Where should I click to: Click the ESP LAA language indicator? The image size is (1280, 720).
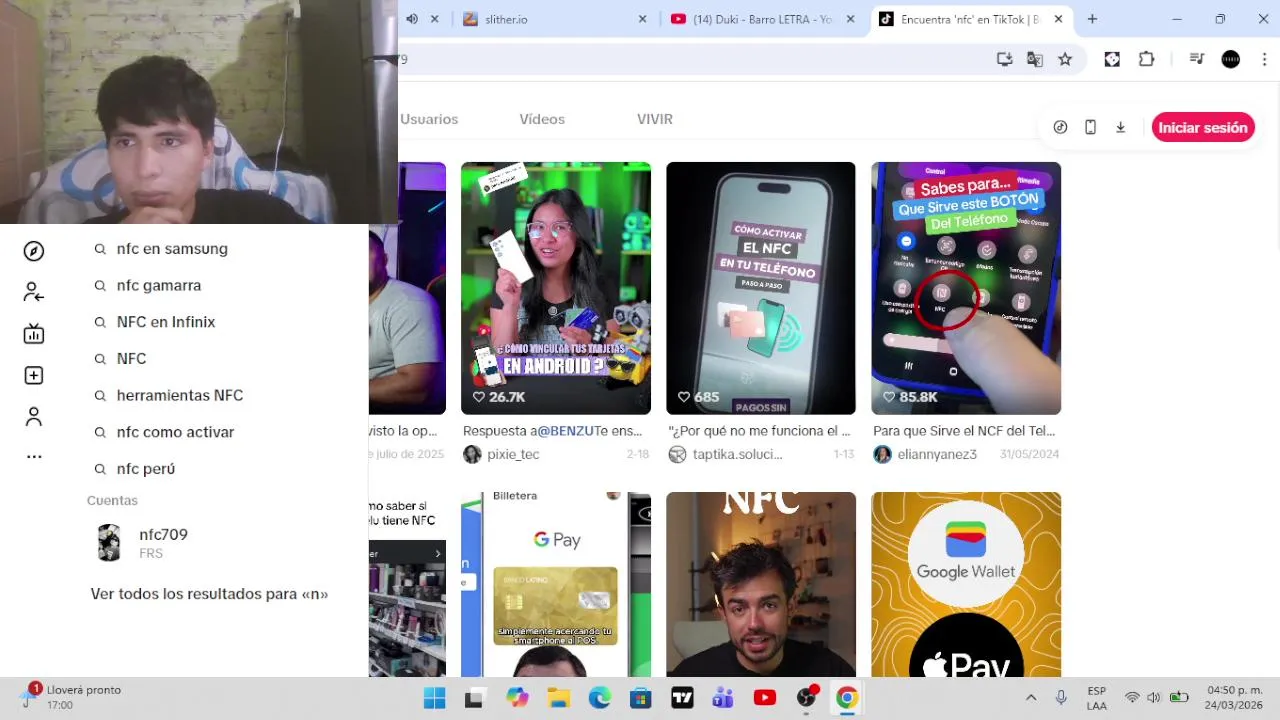coord(1097,697)
